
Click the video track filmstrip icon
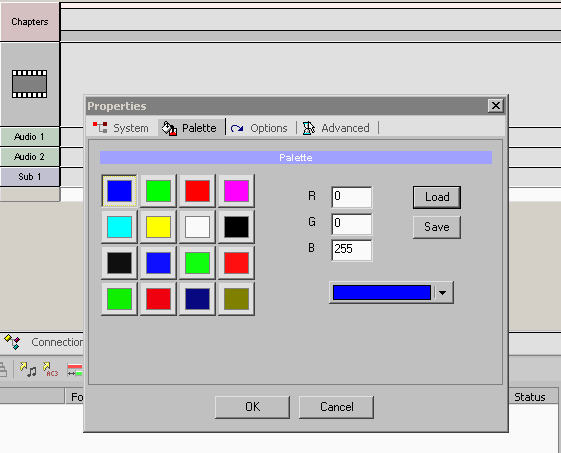coord(29,84)
